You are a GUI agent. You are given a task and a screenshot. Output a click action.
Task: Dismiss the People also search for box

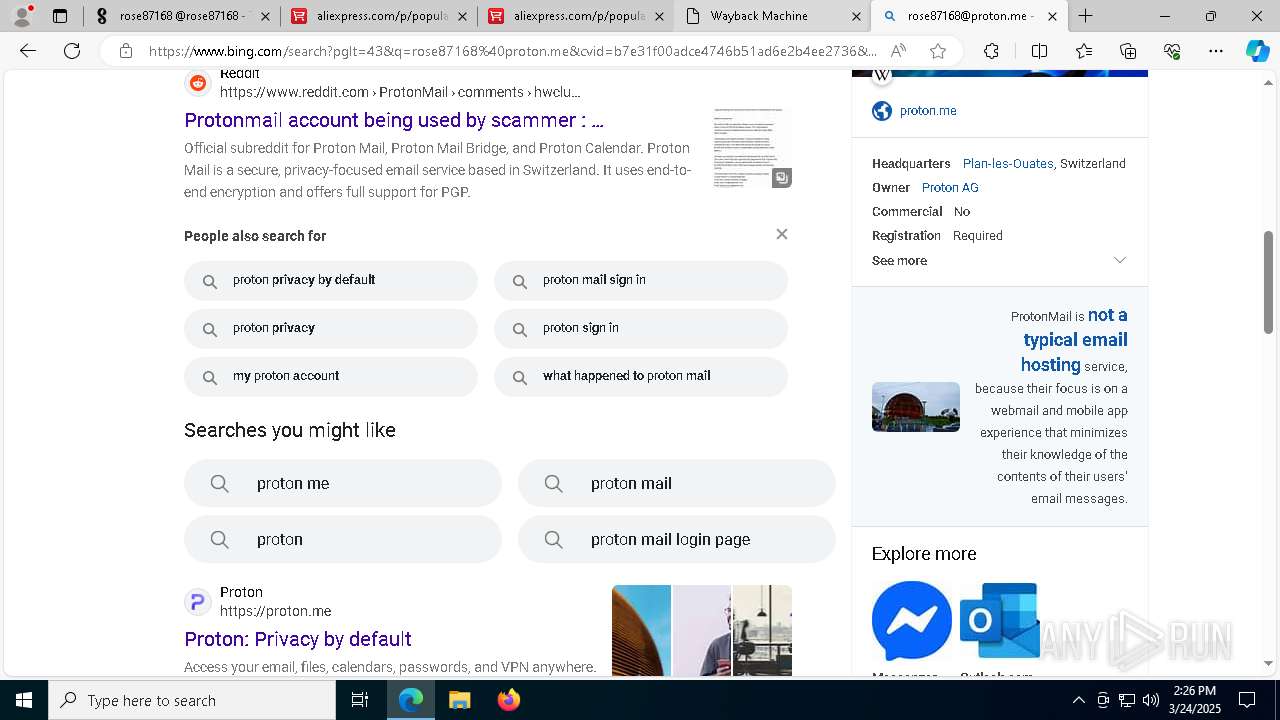pyautogui.click(x=782, y=234)
